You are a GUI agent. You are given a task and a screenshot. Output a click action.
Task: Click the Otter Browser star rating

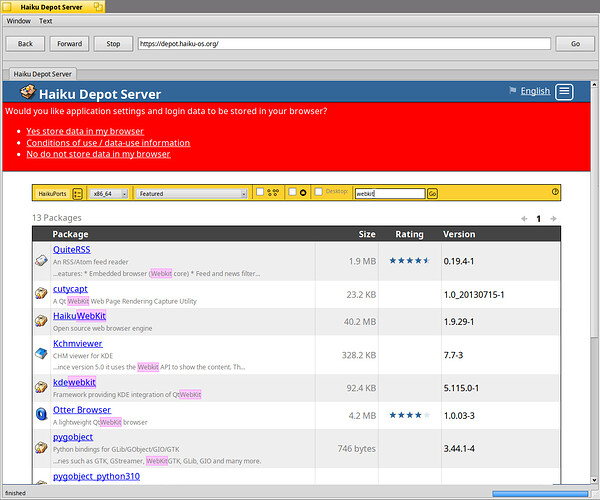click(409, 415)
